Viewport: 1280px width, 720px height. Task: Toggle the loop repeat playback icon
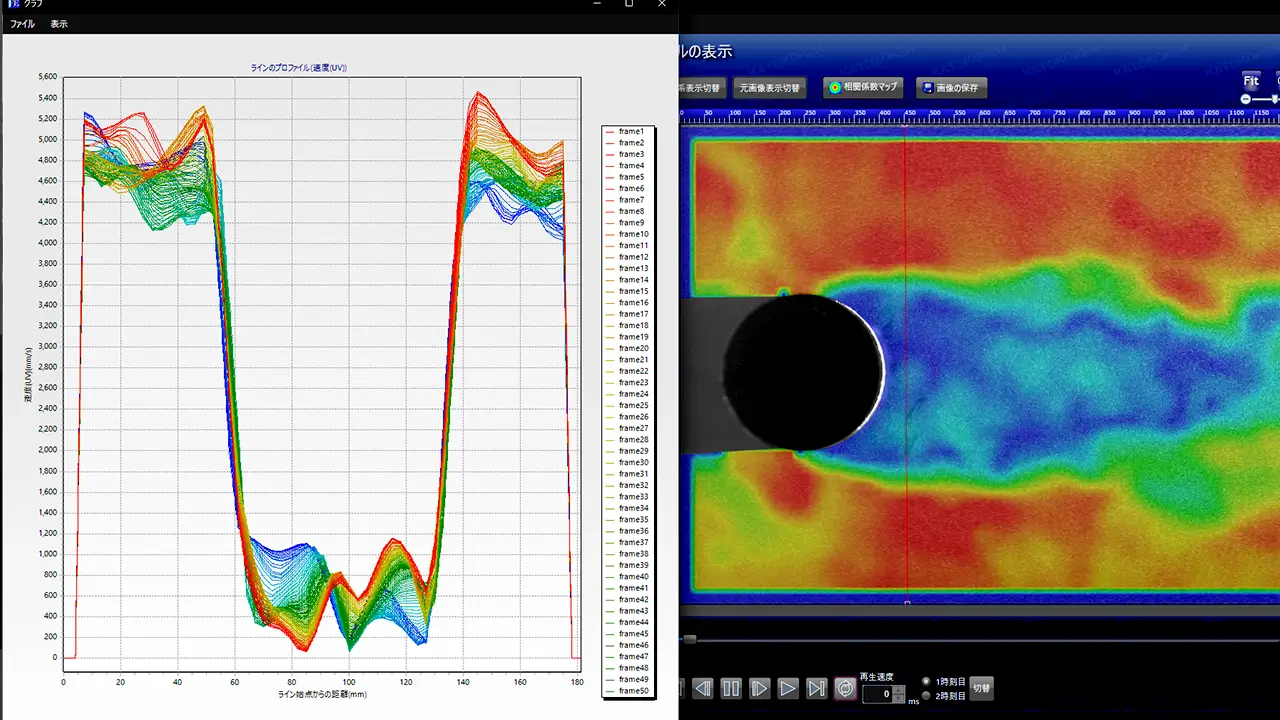tap(845, 688)
